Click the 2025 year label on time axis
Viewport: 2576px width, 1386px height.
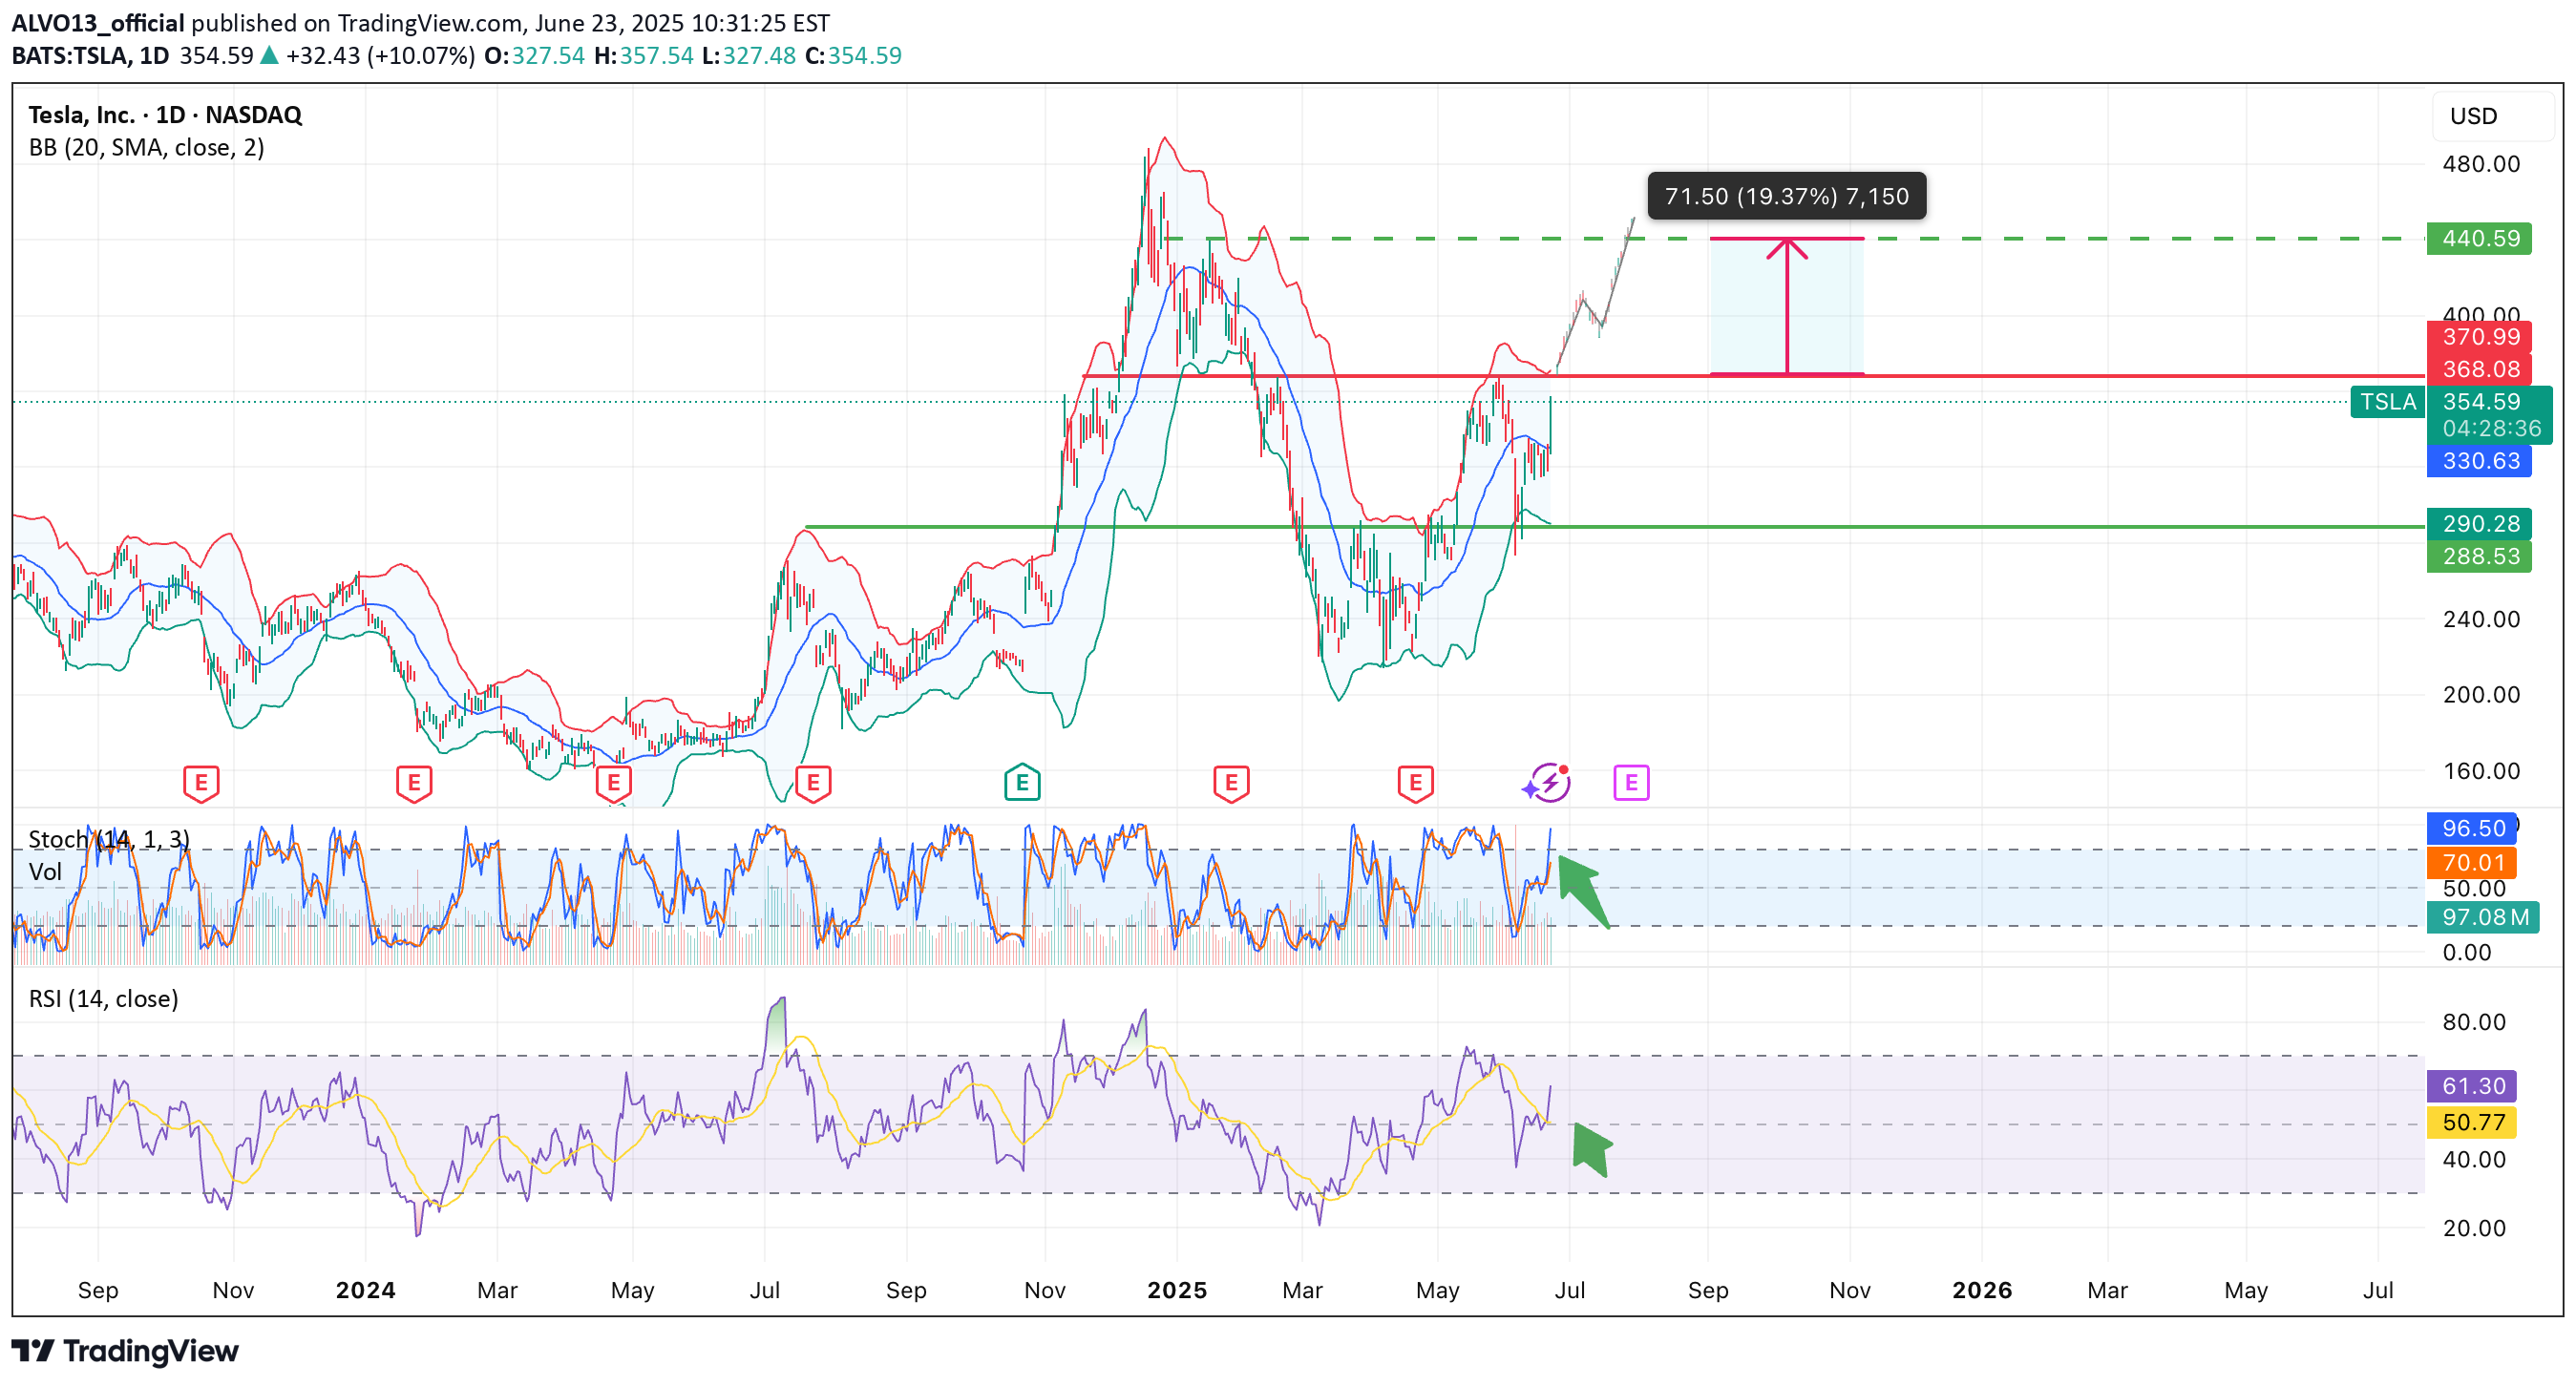point(1177,1291)
